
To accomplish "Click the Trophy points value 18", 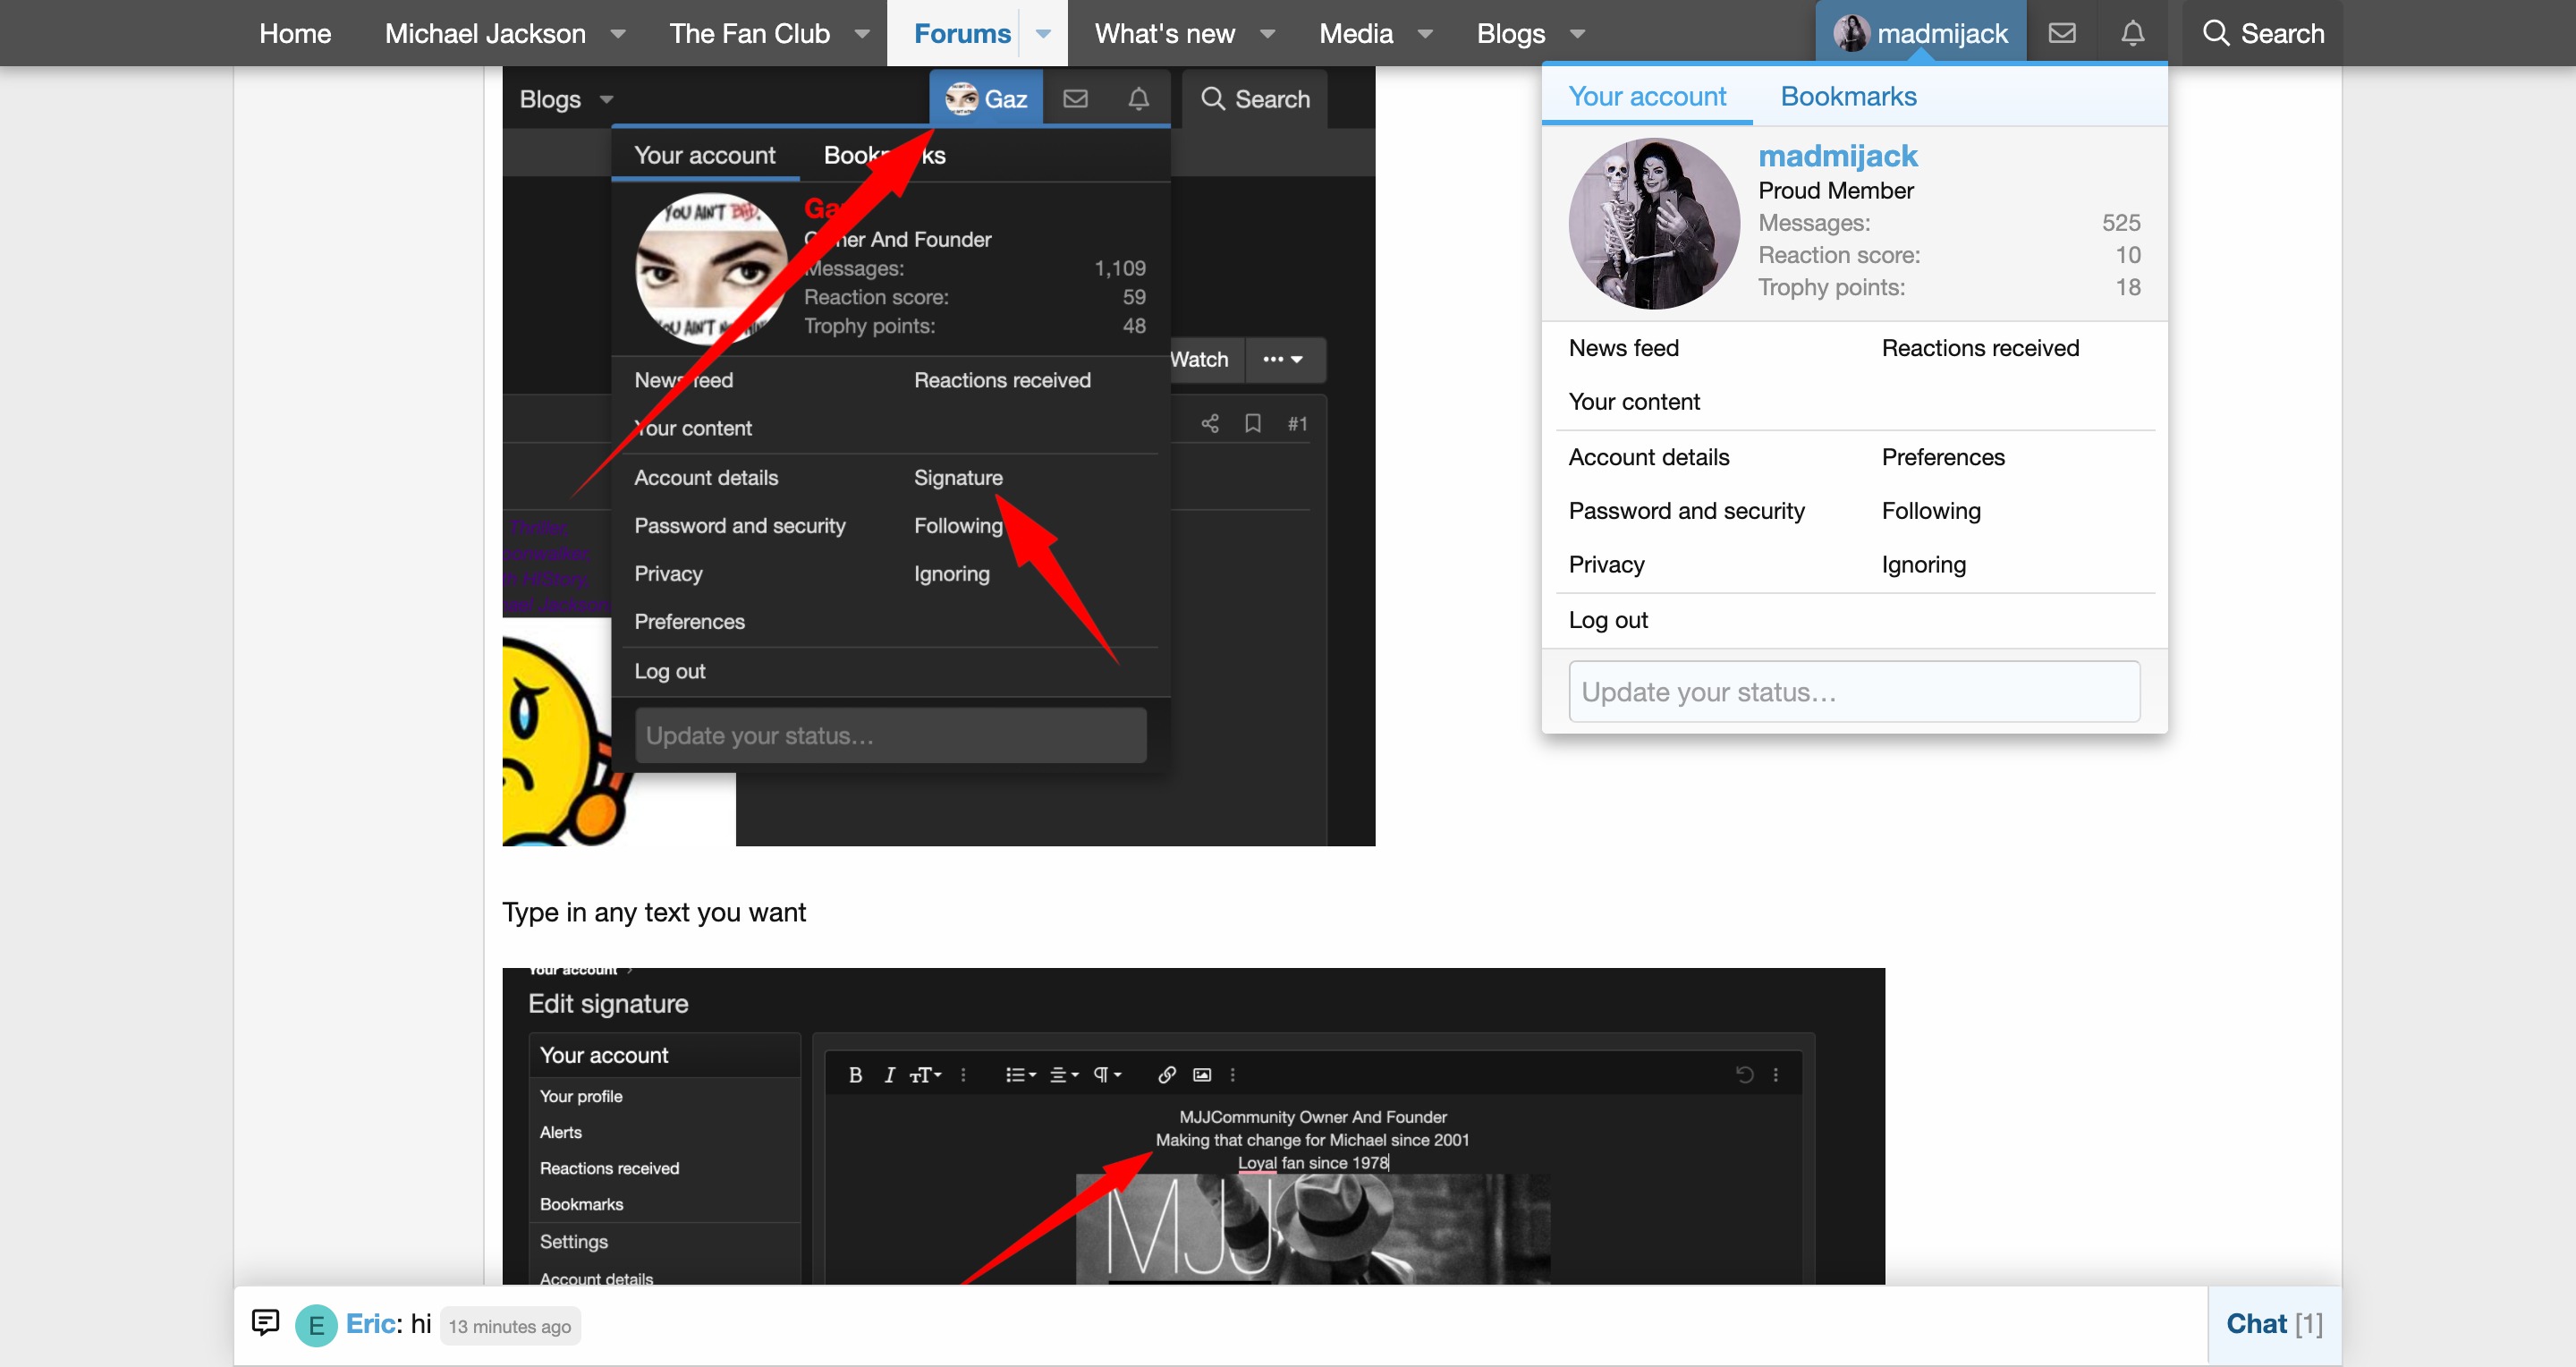I will (x=2127, y=287).
